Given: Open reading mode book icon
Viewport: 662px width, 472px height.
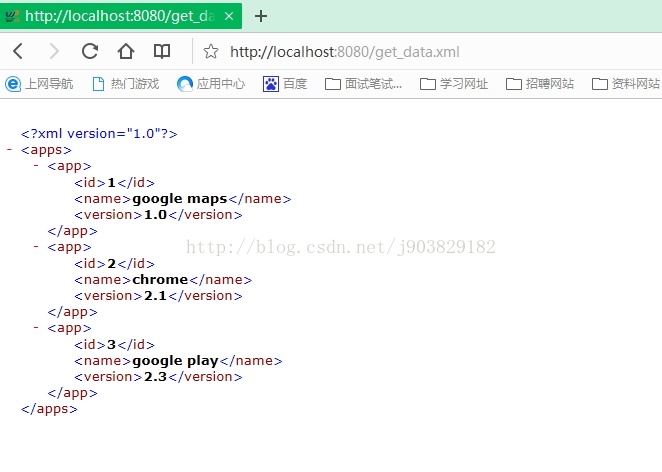Looking at the screenshot, I should 162,52.
